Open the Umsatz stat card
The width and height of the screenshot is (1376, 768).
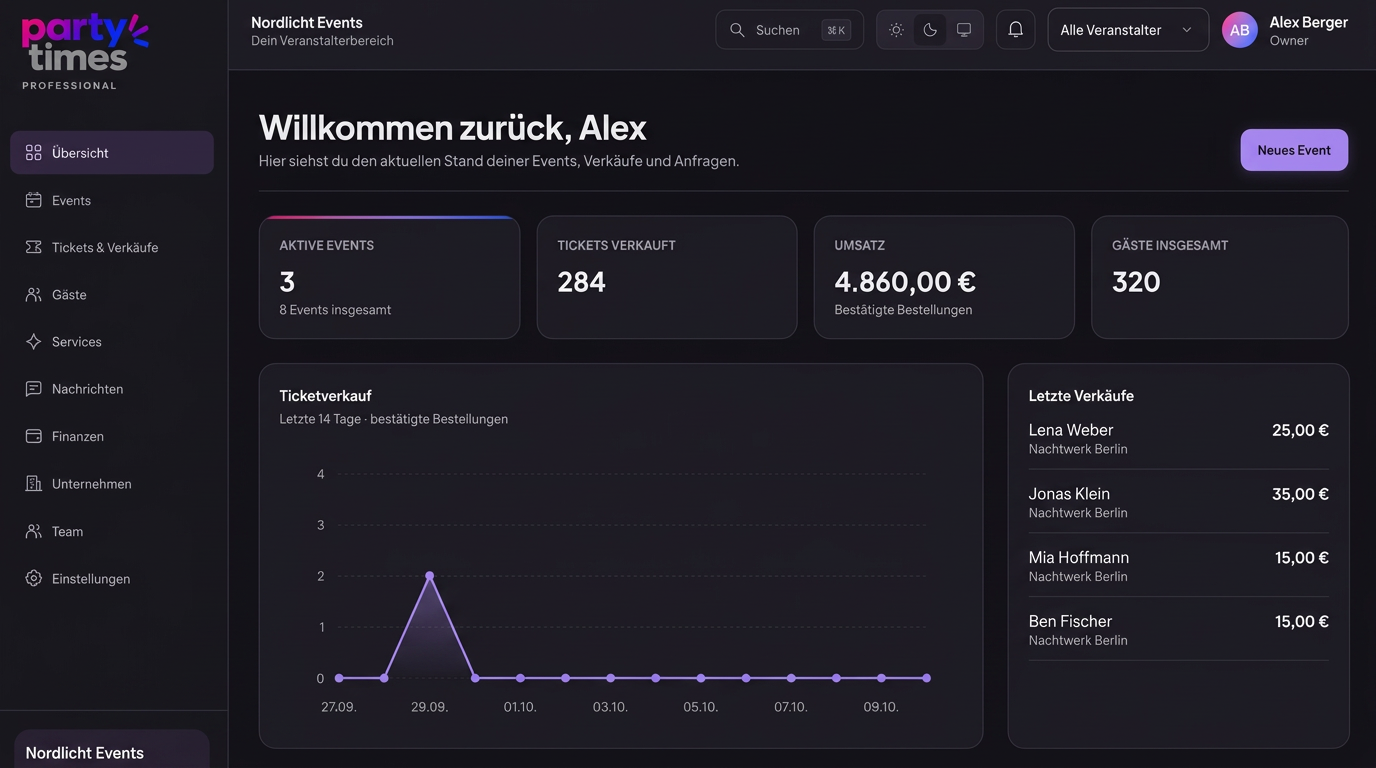(x=944, y=277)
